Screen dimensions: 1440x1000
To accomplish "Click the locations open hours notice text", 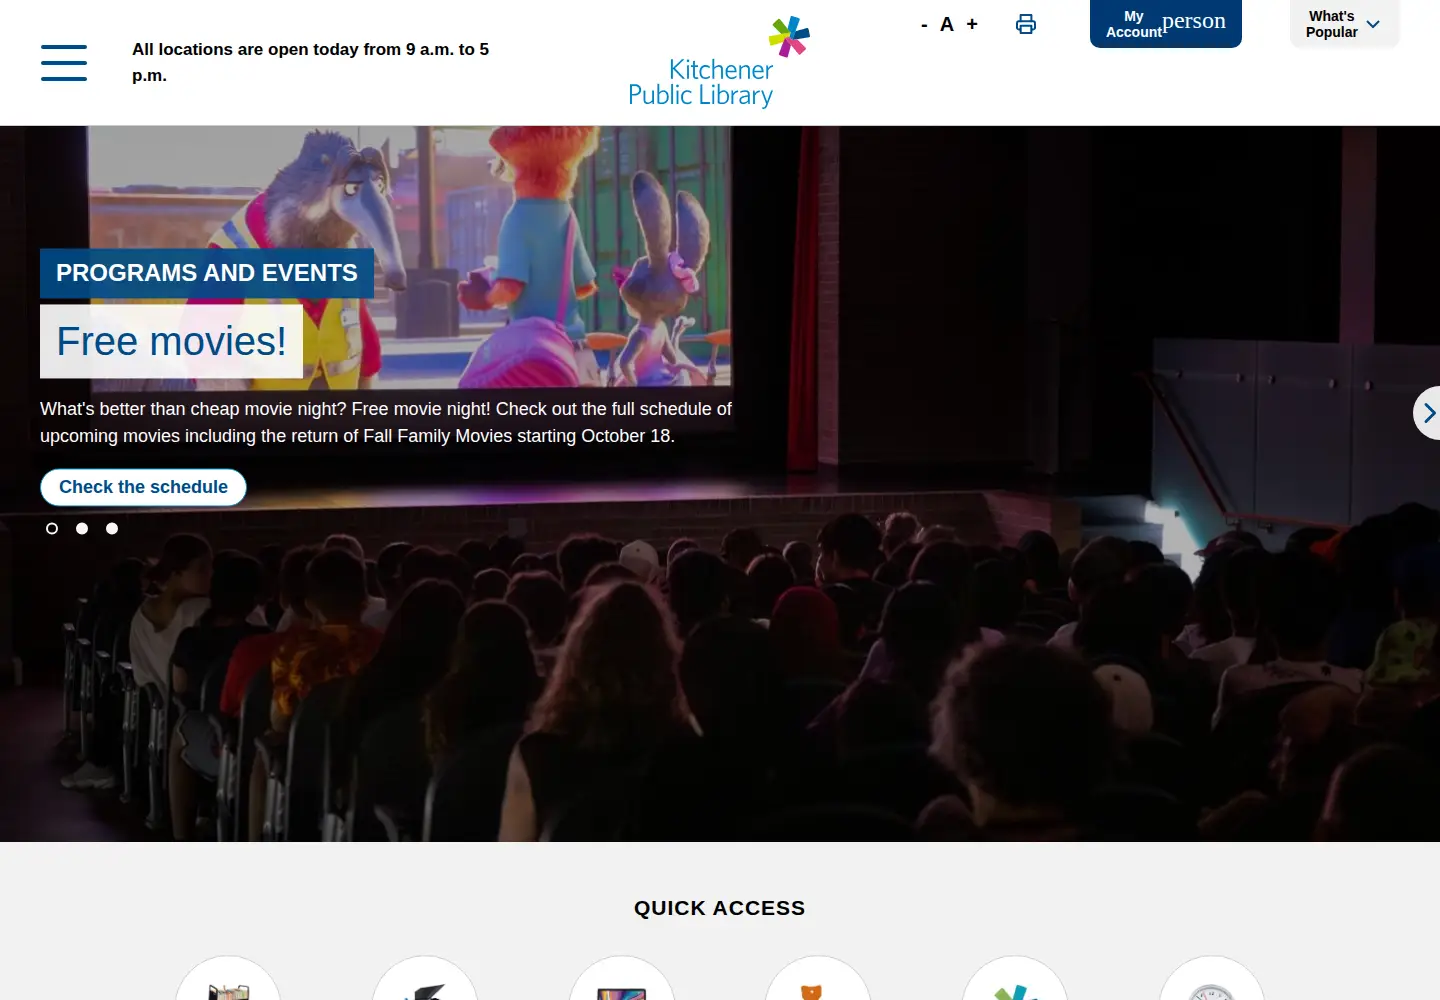I will click(x=311, y=62).
